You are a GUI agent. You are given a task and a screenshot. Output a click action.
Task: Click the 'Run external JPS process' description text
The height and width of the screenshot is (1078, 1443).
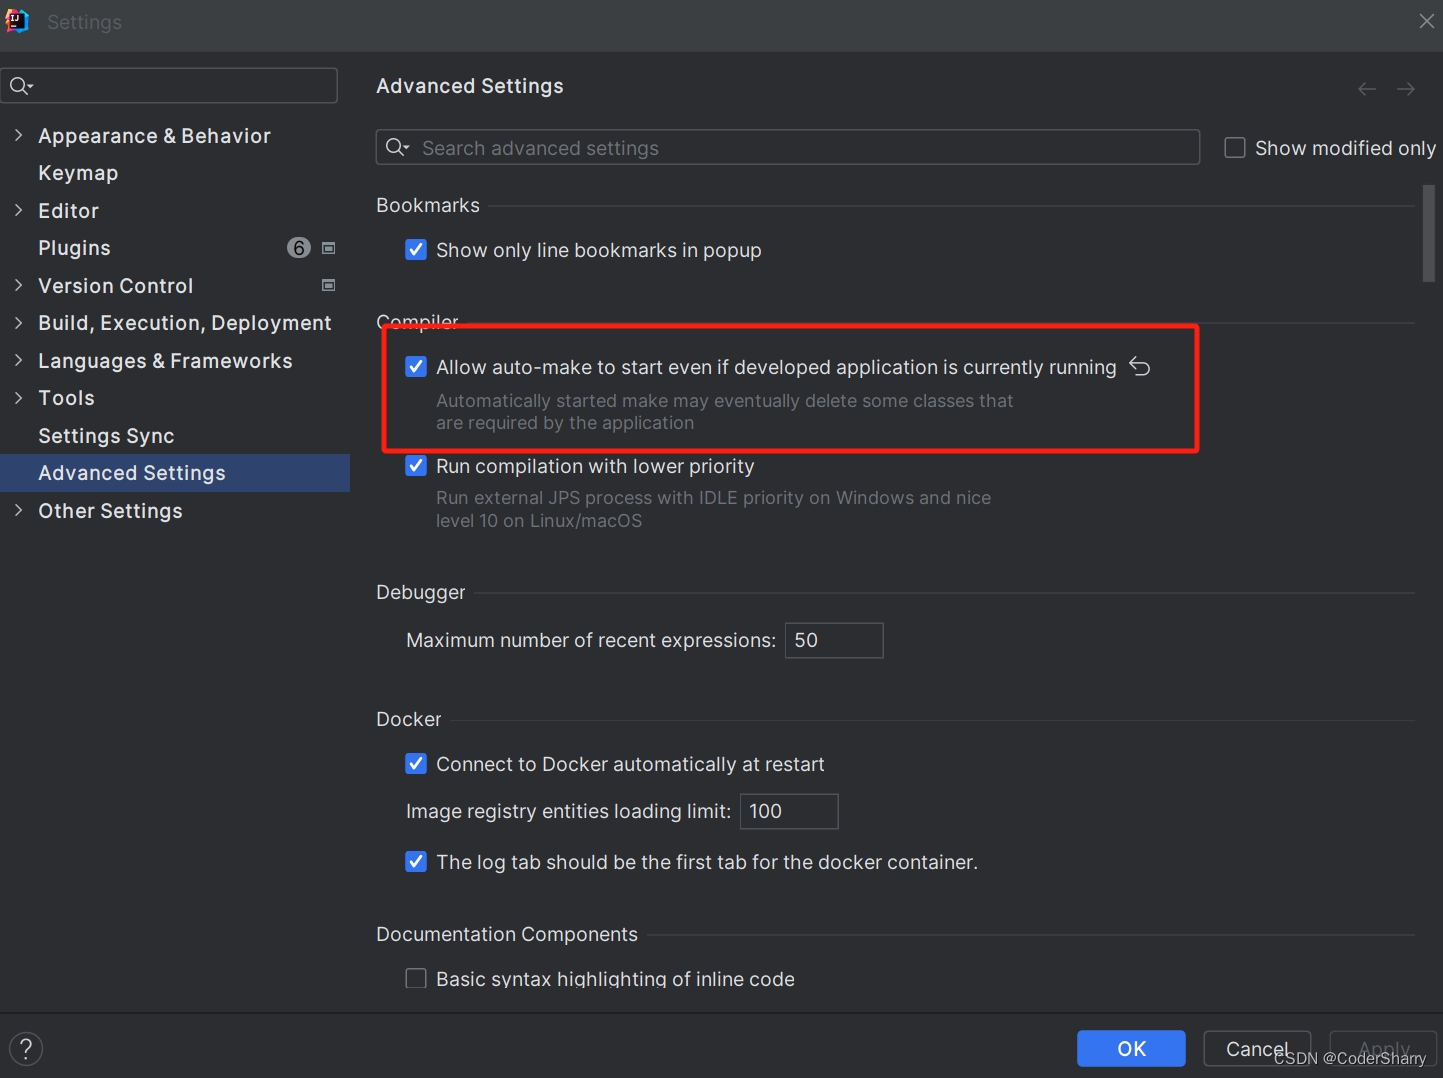point(713,509)
